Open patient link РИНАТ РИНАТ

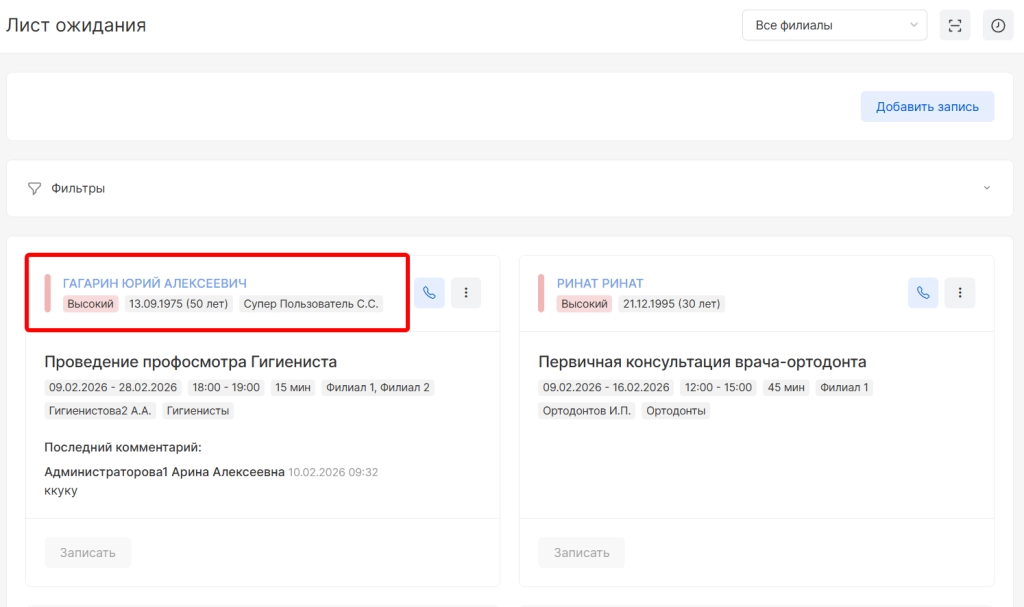(600, 283)
